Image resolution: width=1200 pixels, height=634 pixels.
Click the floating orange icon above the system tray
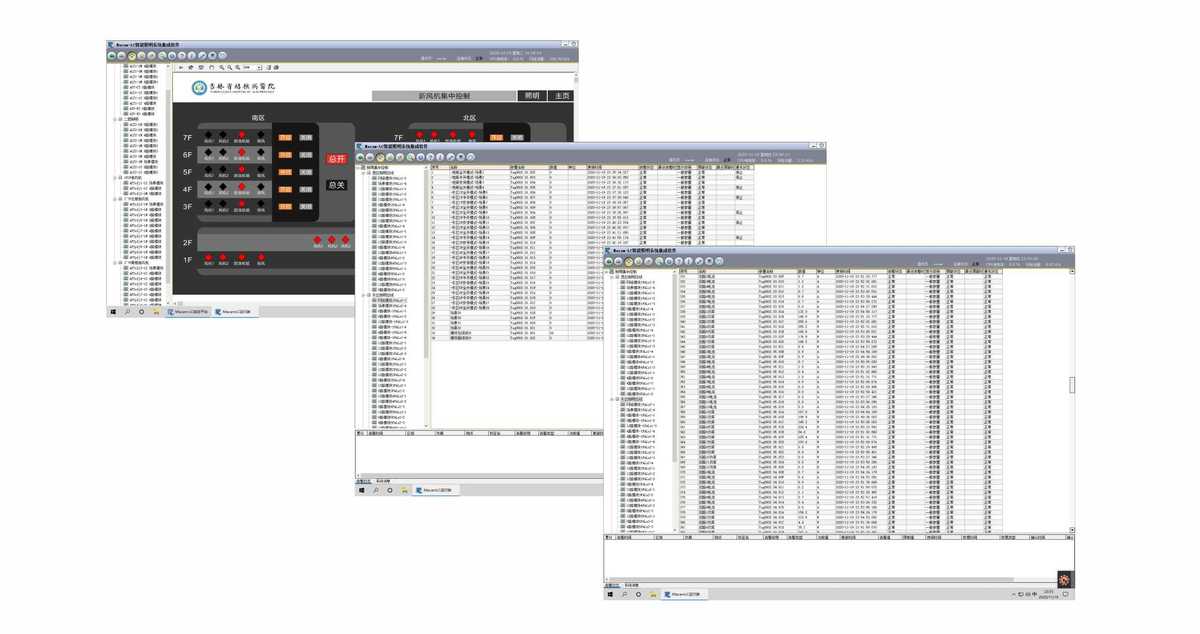point(1065,579)
